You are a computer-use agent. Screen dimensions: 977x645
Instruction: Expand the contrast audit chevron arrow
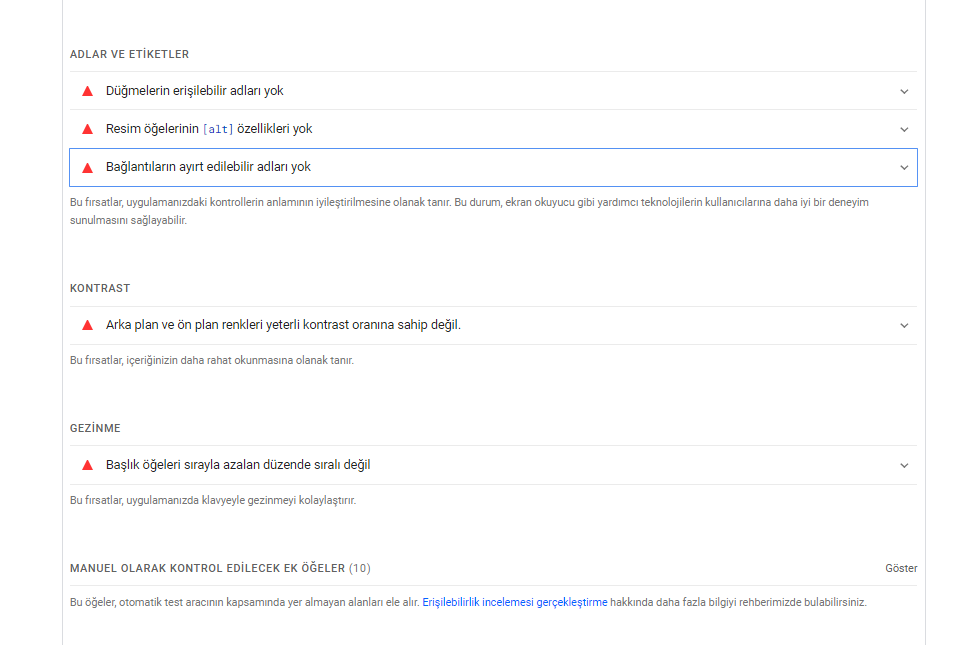pyautogui.click(x=904, y=325)
